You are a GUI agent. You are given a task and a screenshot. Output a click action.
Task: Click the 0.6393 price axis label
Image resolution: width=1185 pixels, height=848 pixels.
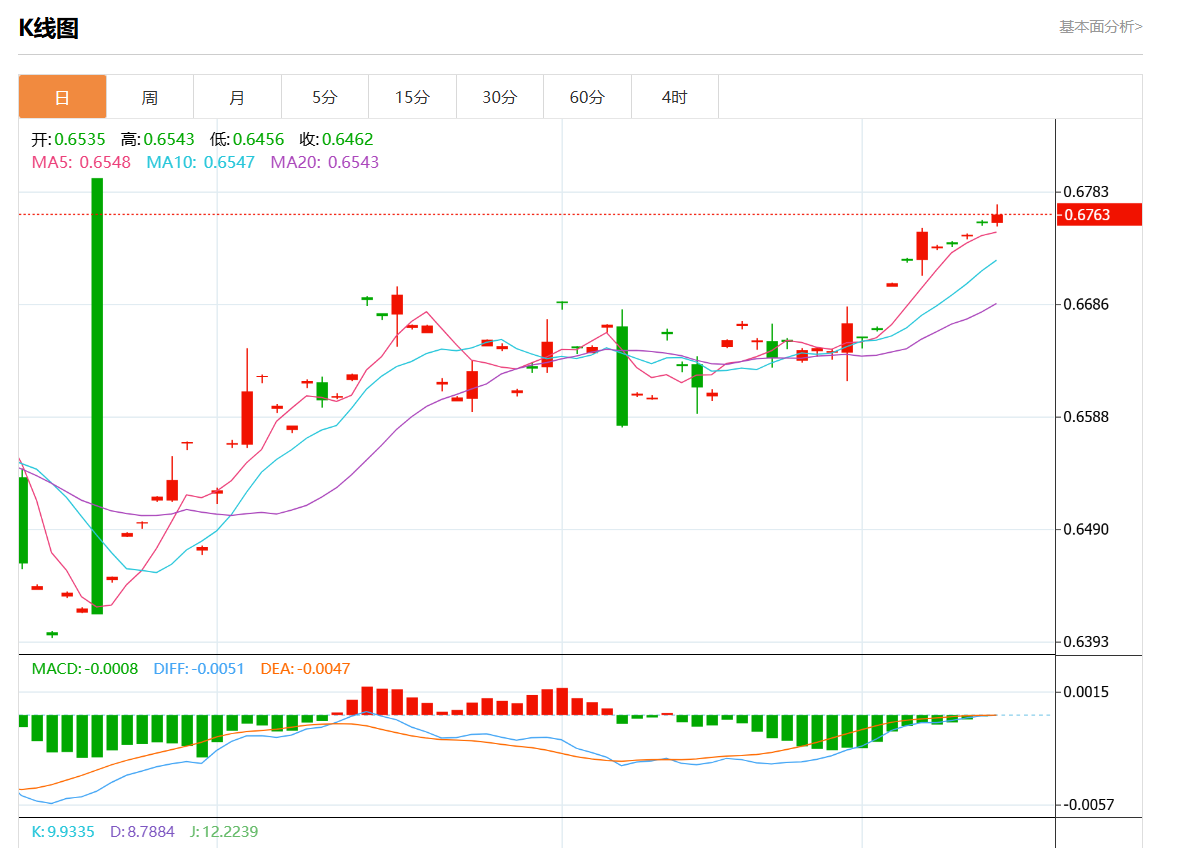(1086, 642)
